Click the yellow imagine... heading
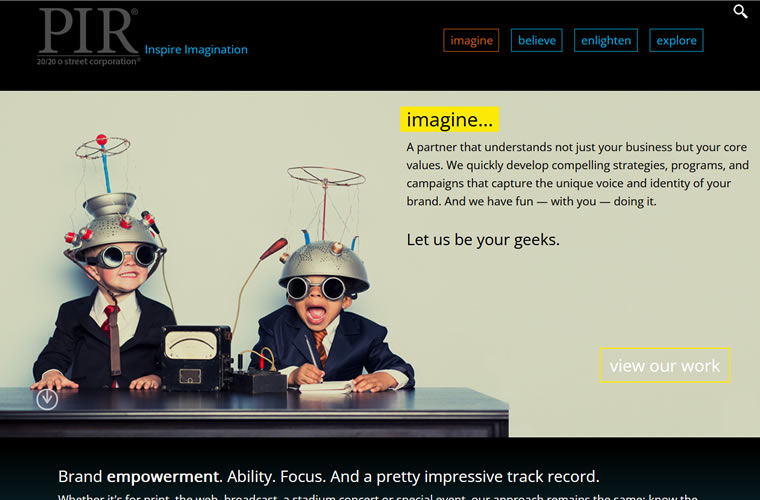 pyautogui.click(x=449, y=119)
